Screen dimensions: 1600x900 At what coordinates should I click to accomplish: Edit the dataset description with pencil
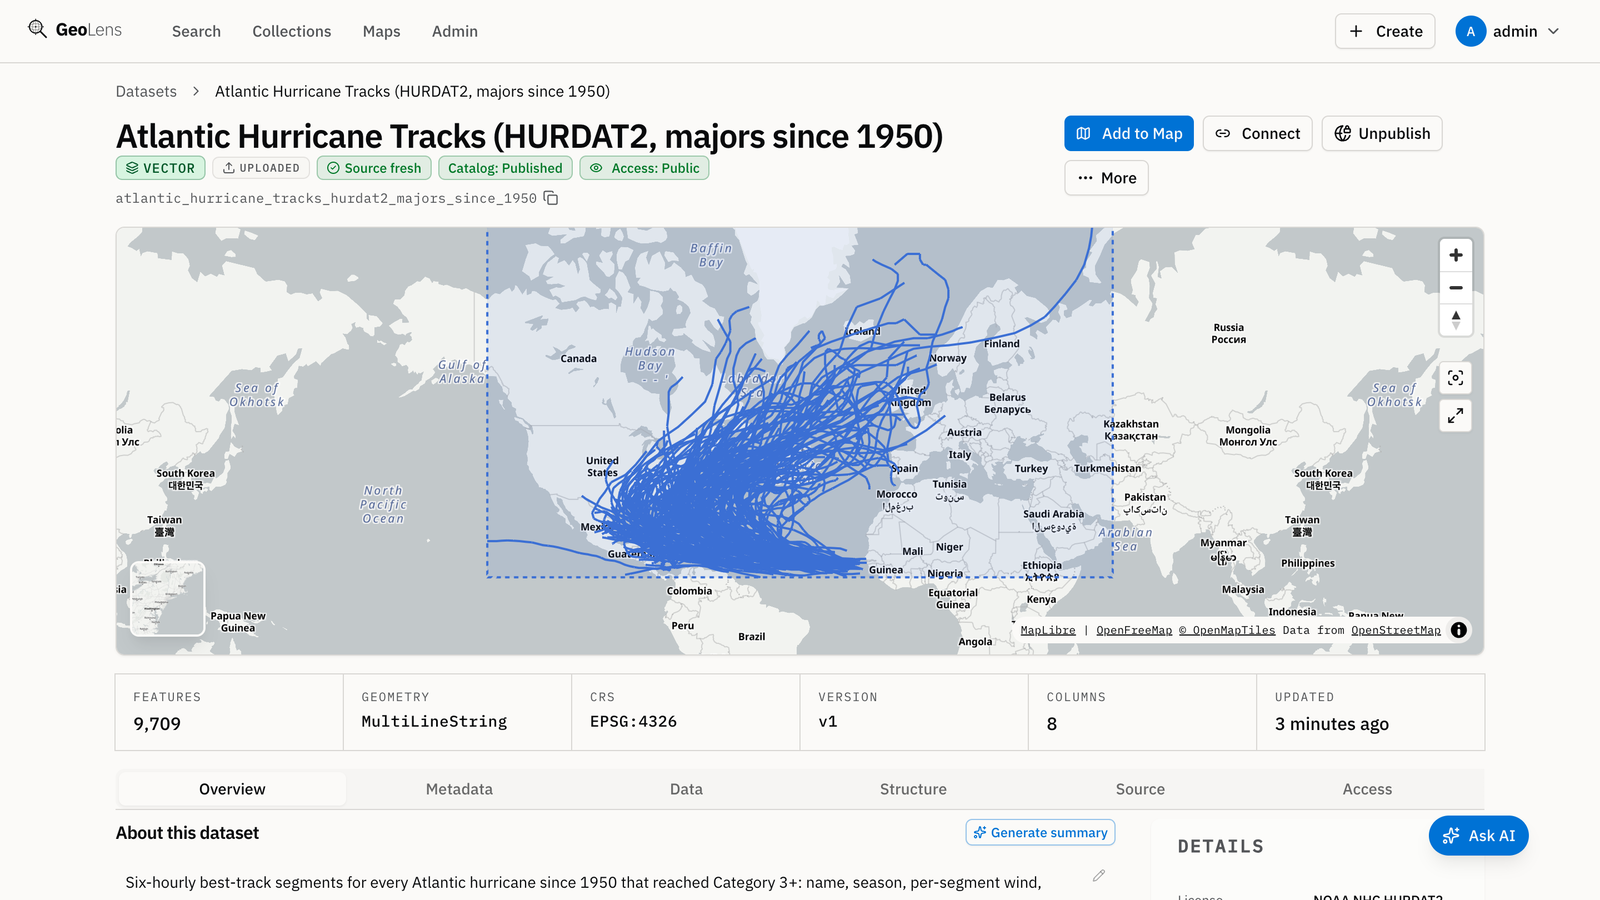point(1099,876)
